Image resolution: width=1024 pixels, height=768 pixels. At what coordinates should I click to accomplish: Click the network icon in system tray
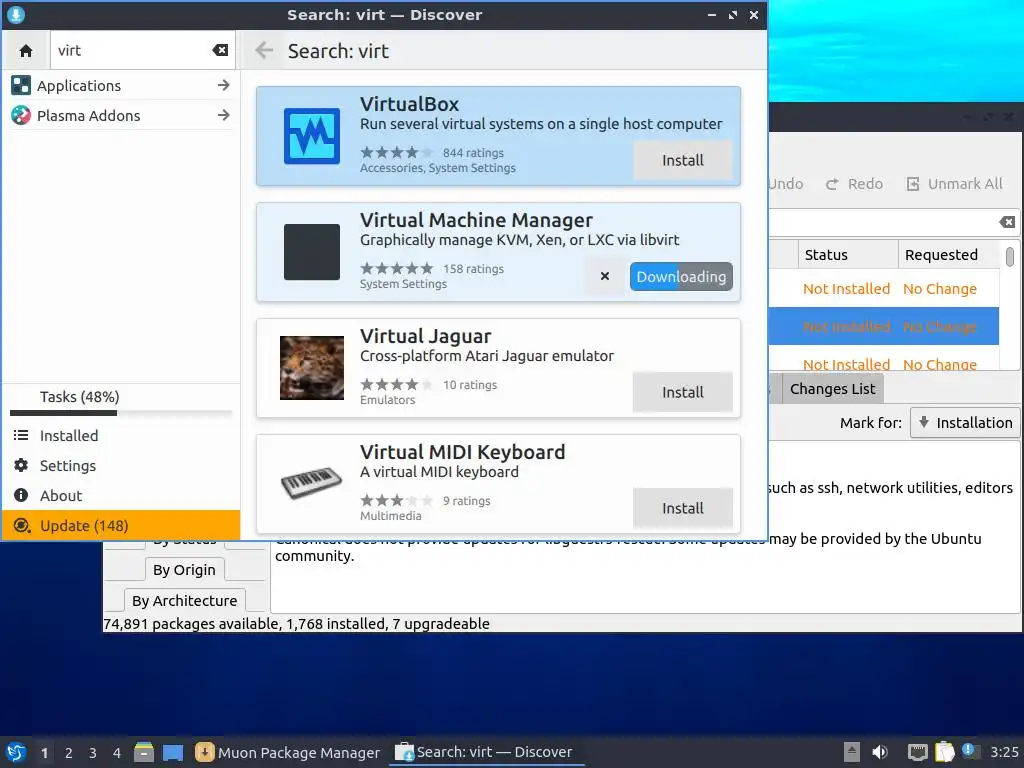click(918, 752)
